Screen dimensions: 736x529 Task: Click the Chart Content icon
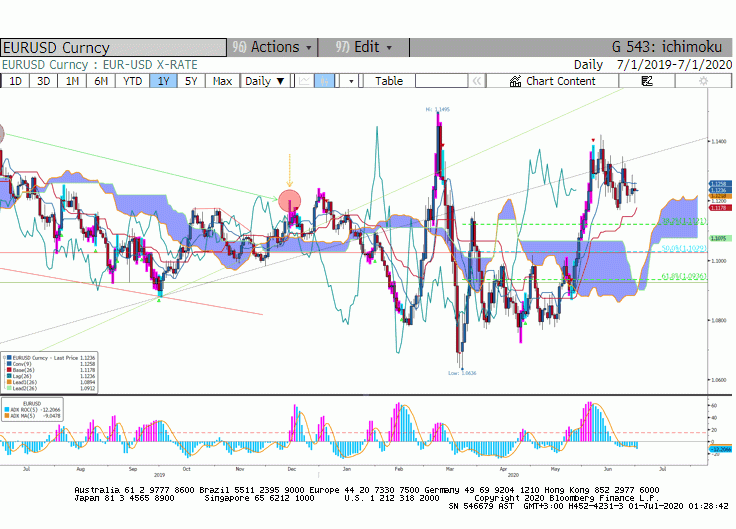pyautogui.click(x=515, y=81)
